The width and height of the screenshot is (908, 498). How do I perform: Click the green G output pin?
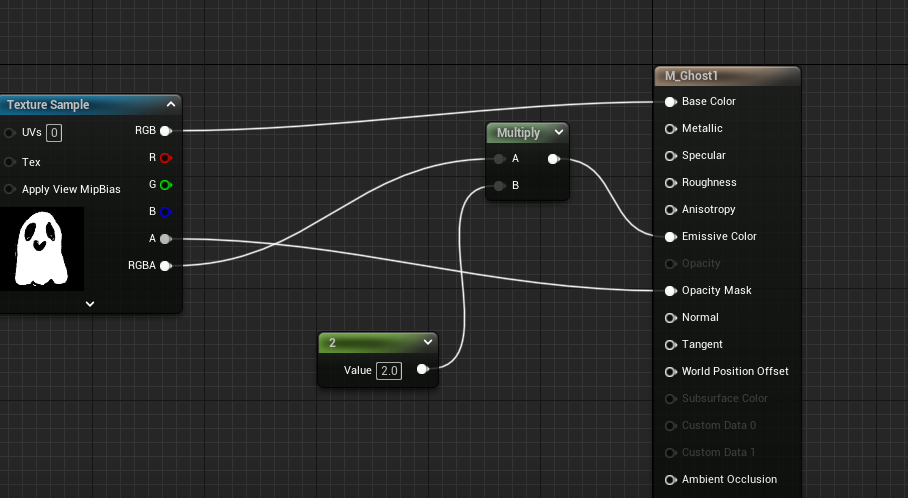165,185
